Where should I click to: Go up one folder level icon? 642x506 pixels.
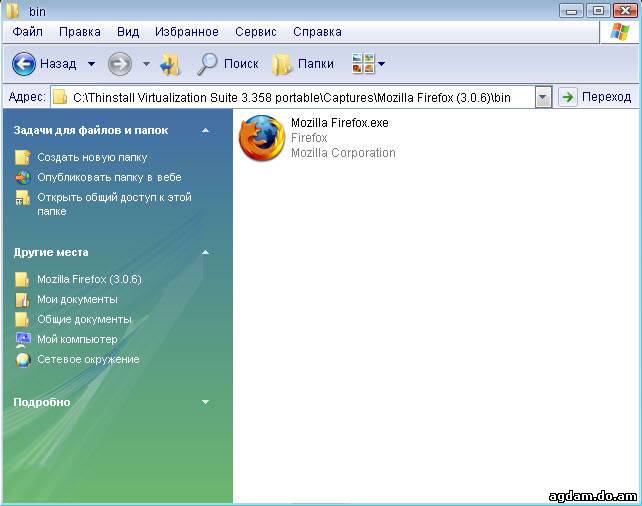coord(170,64)
